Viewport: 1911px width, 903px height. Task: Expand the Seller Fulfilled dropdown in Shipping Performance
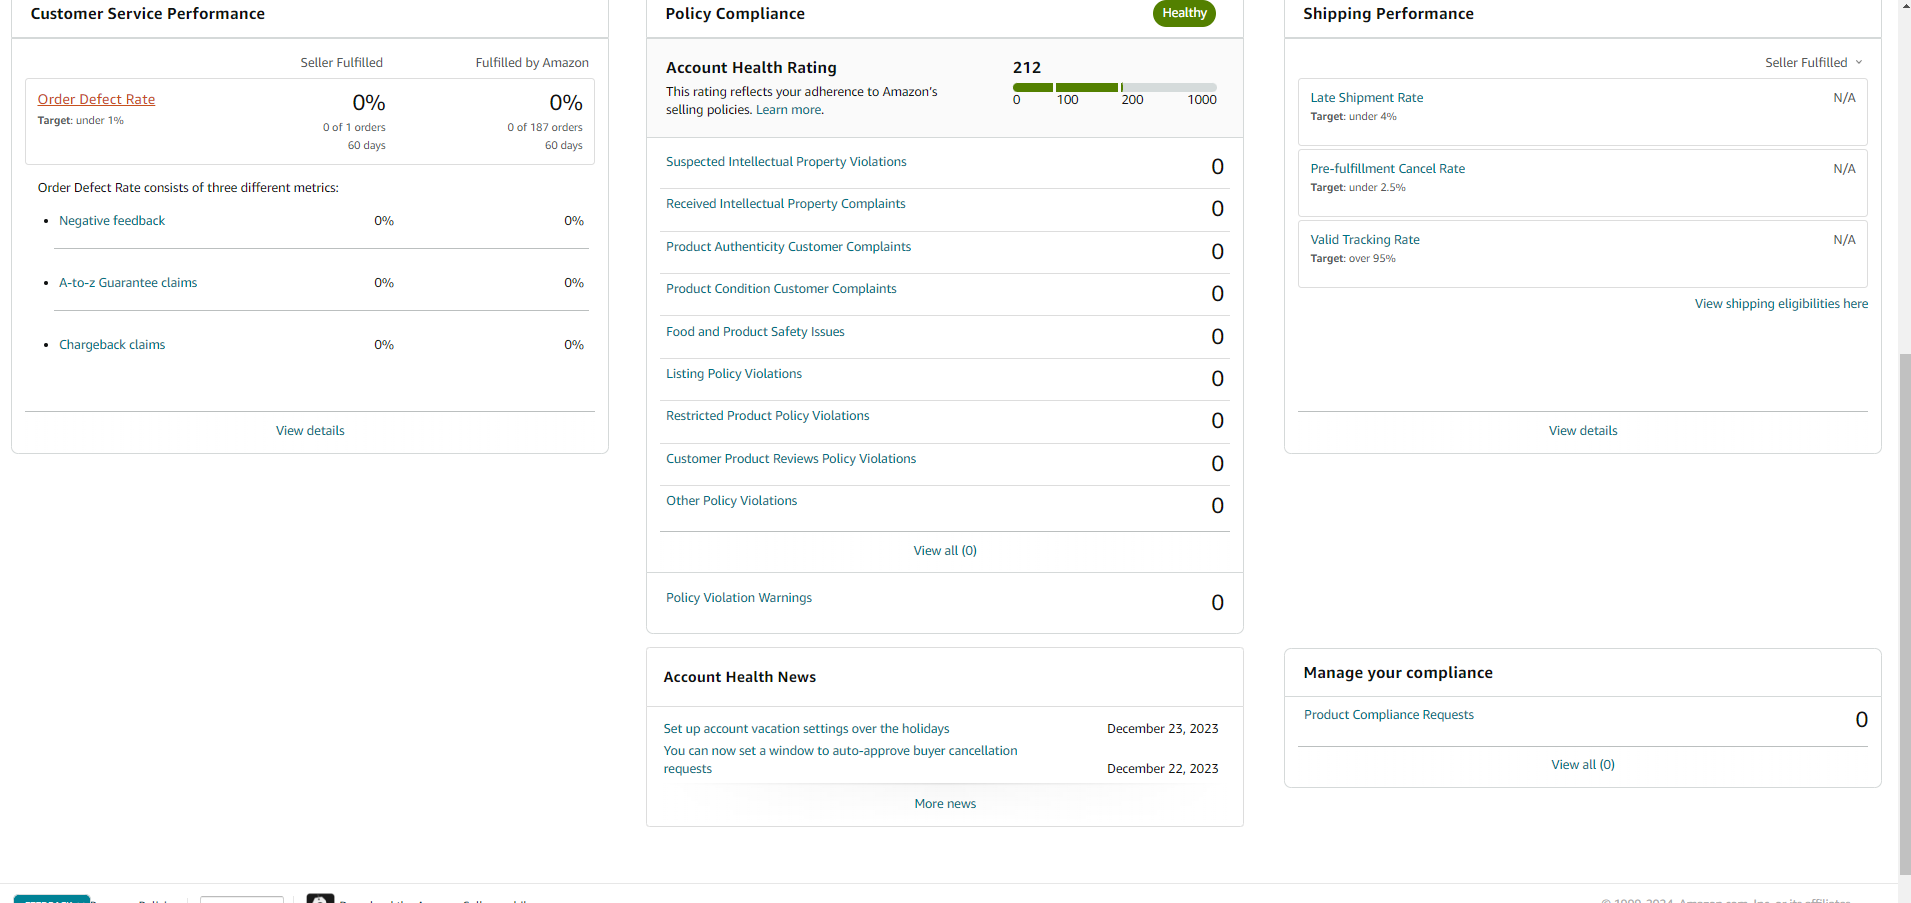1813,63
